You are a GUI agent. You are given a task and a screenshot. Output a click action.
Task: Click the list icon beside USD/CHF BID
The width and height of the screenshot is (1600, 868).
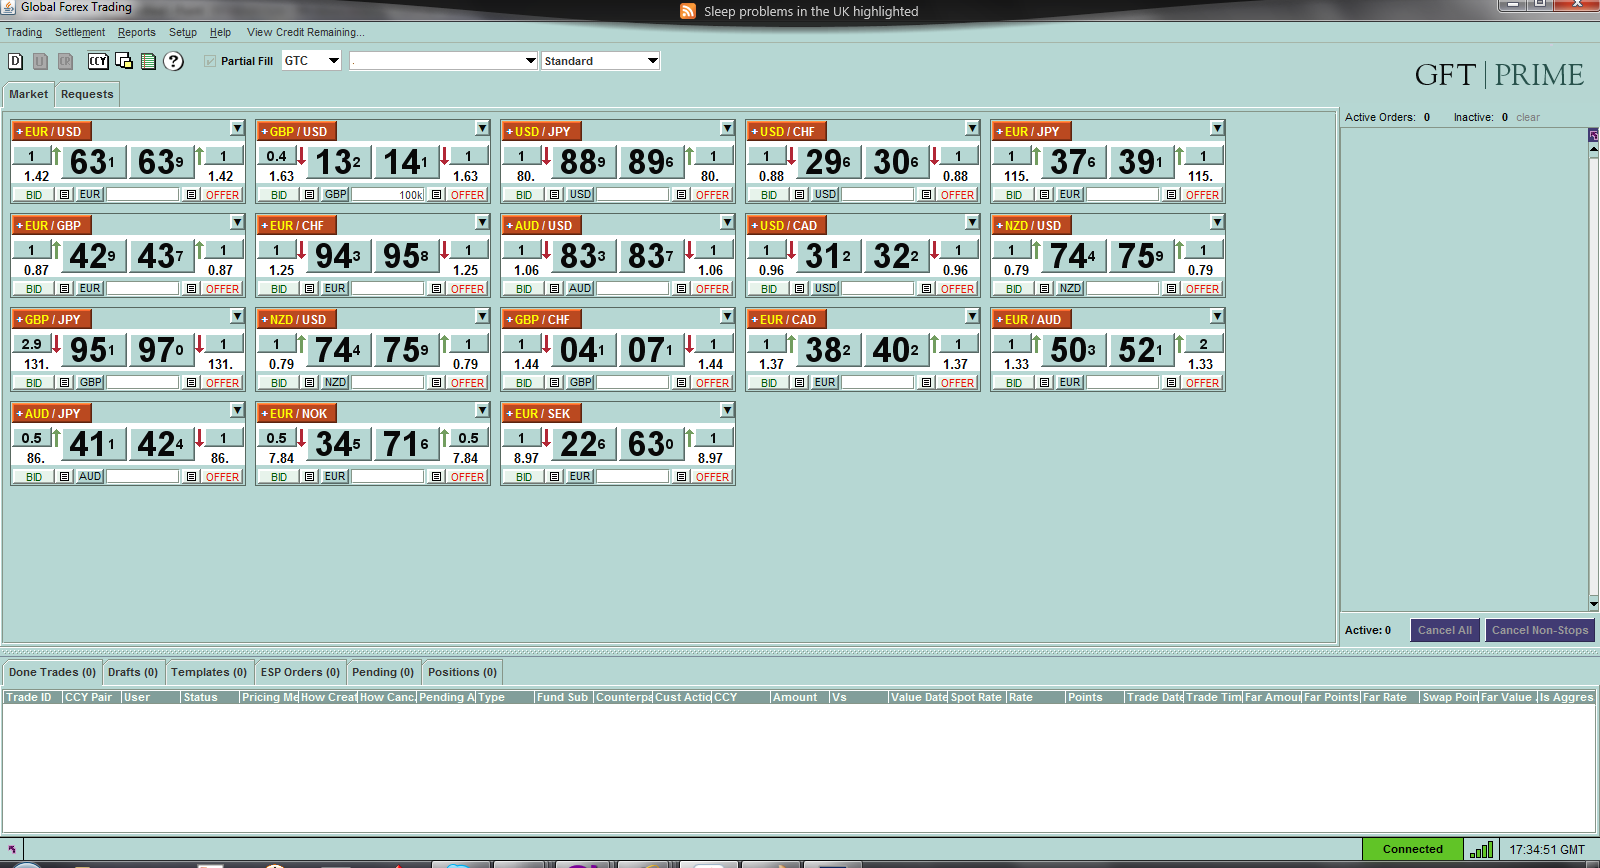pos(799,195)
